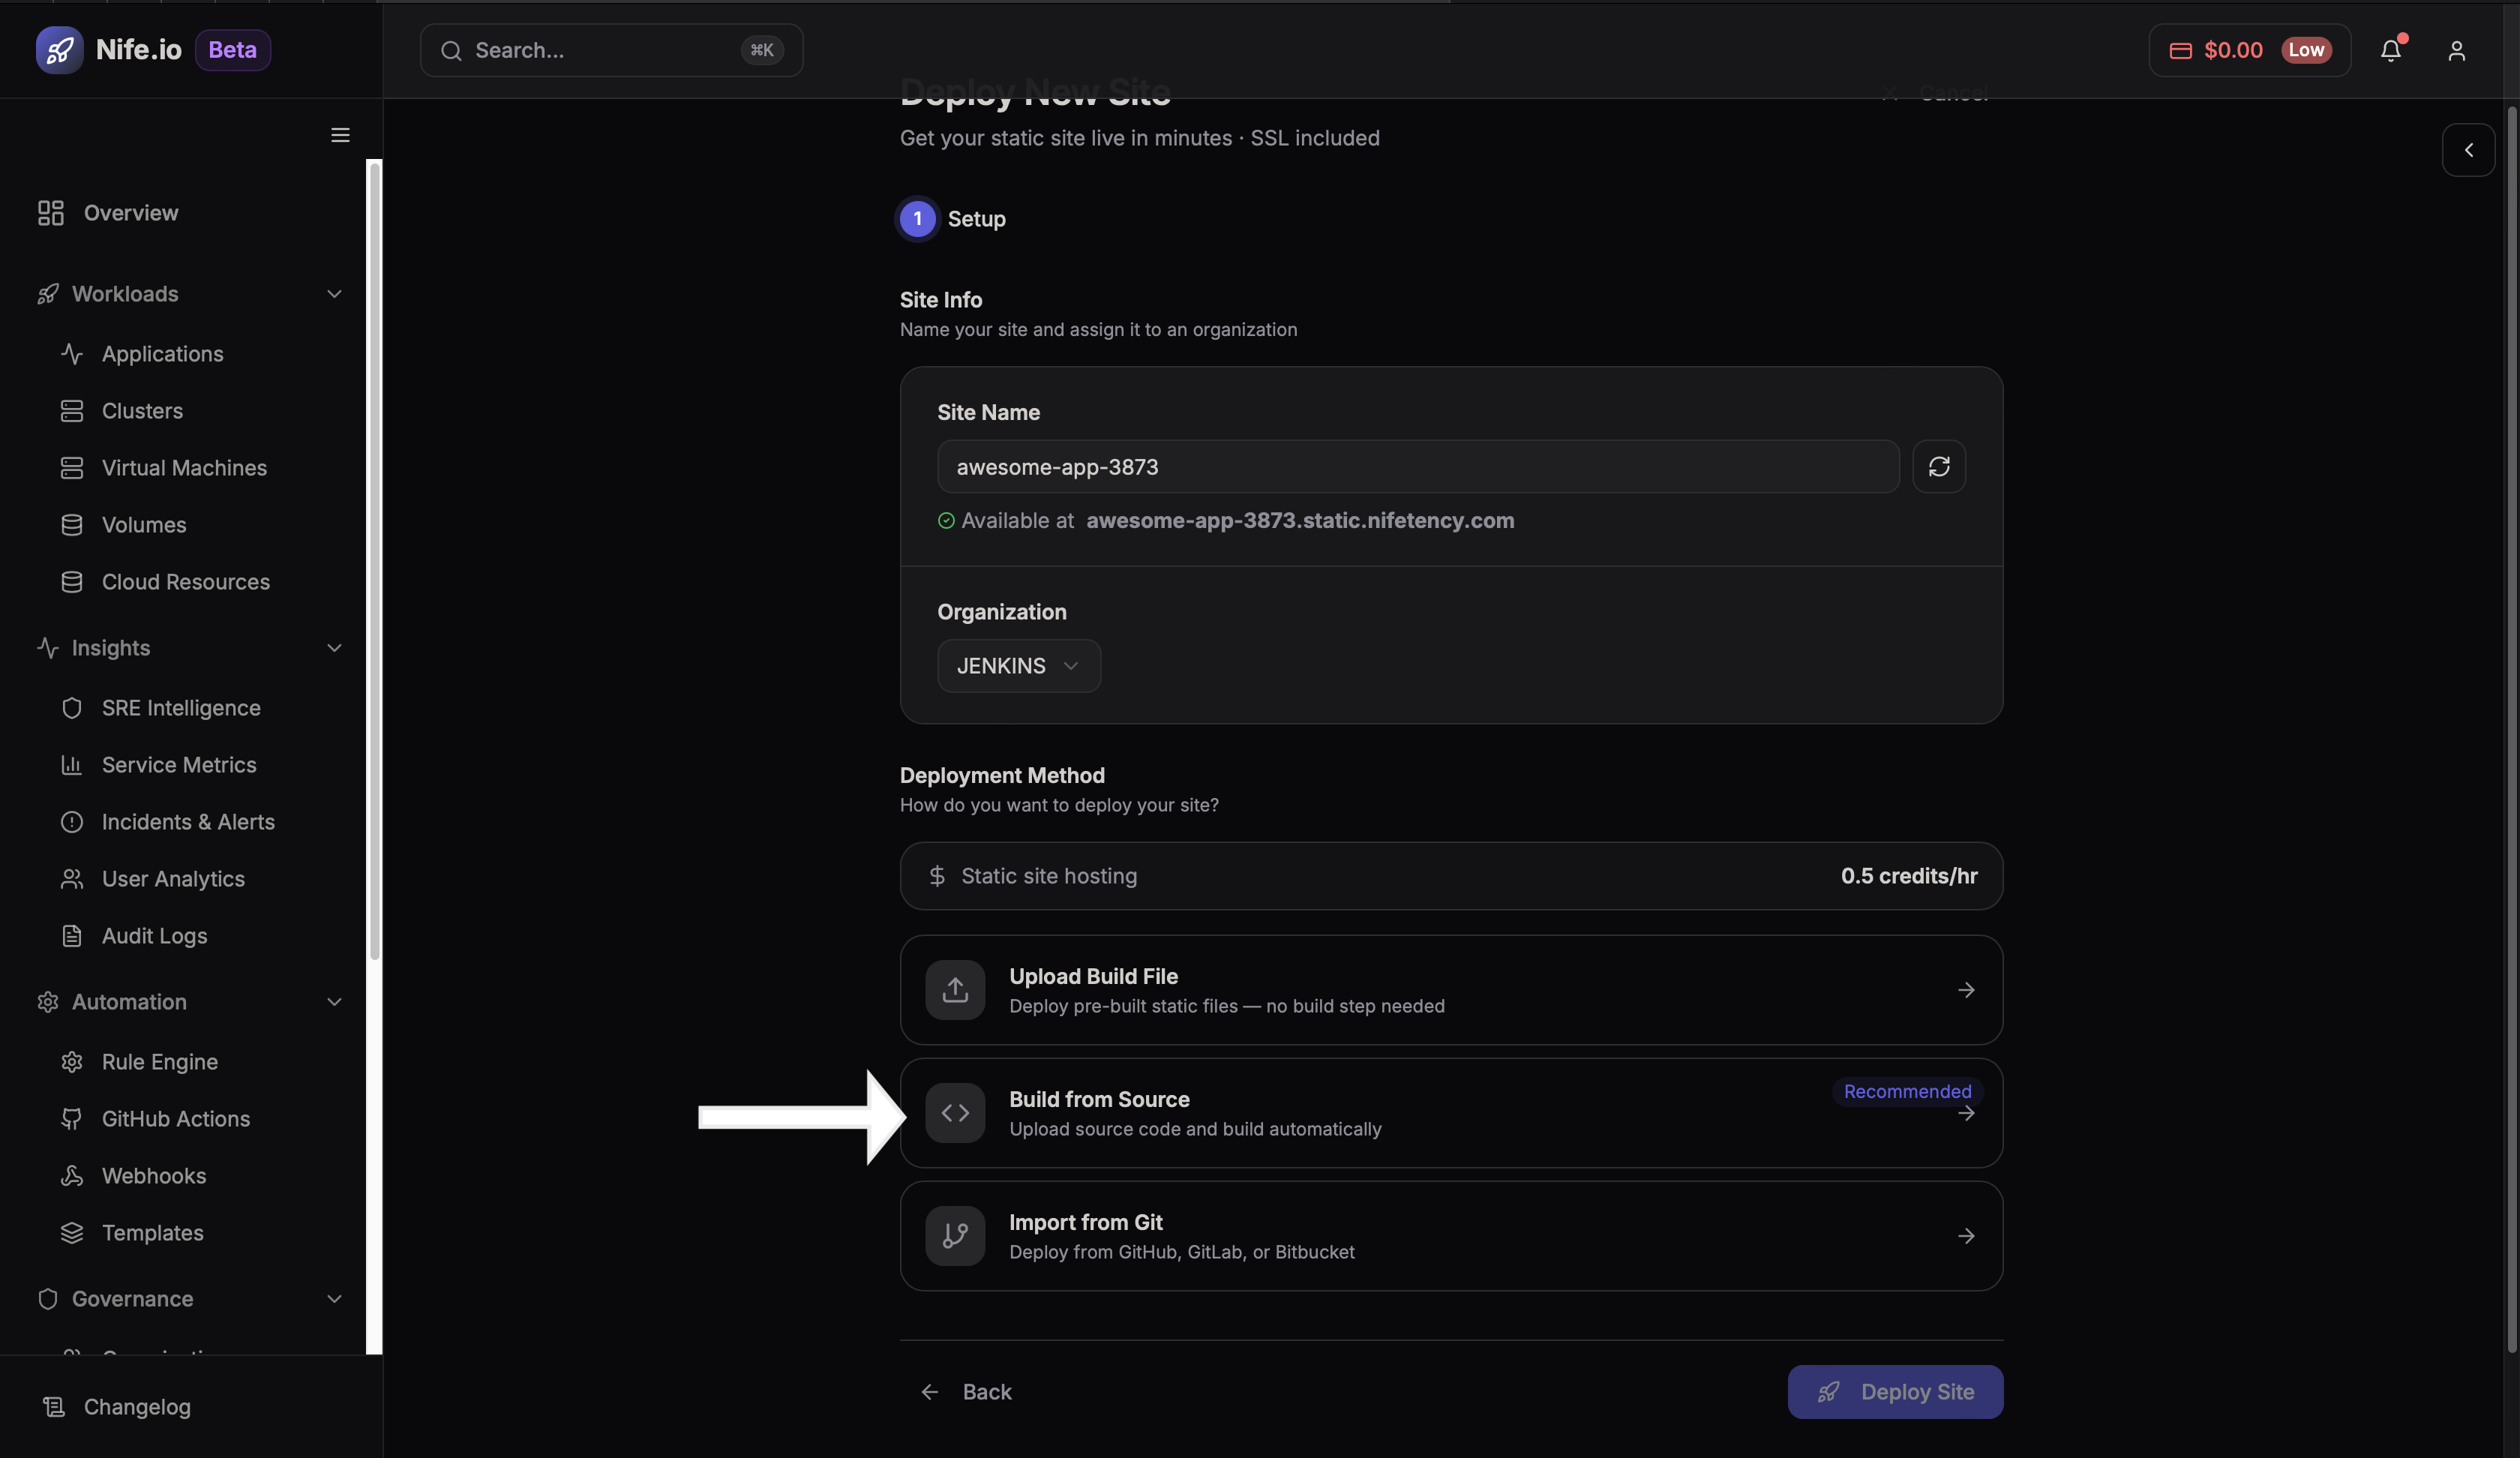The height and width of the screenshot is (1458, 2520).
Task: Regenerate site name with the refresh icon
Action: (x=1939, y=466)
